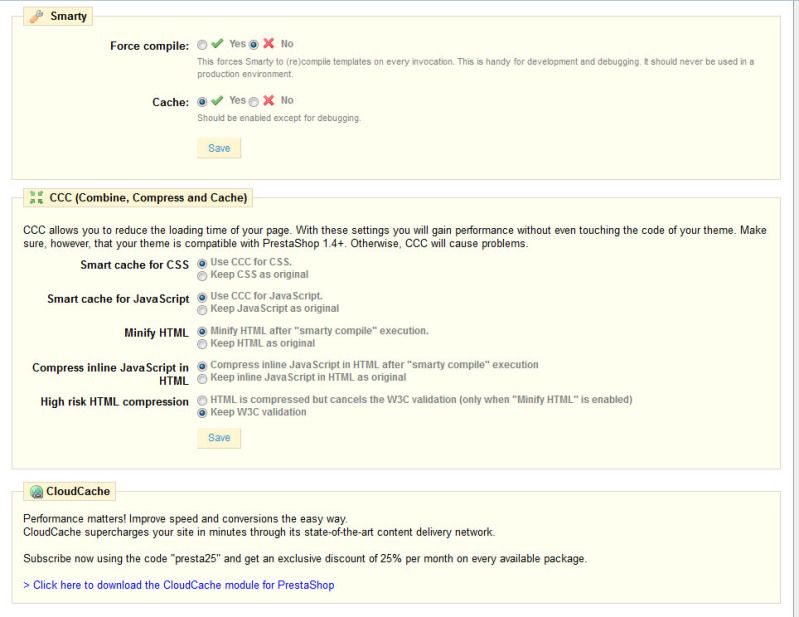This screenshot has height=617, width=799.
Task: Click the presta25 discount code sentence
Action: [305, 558]
